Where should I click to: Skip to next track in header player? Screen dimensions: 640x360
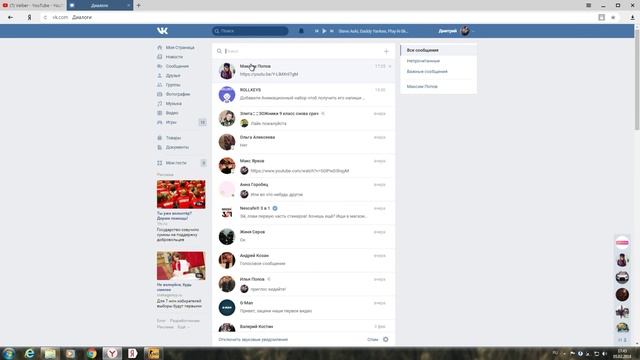[331, 31]
